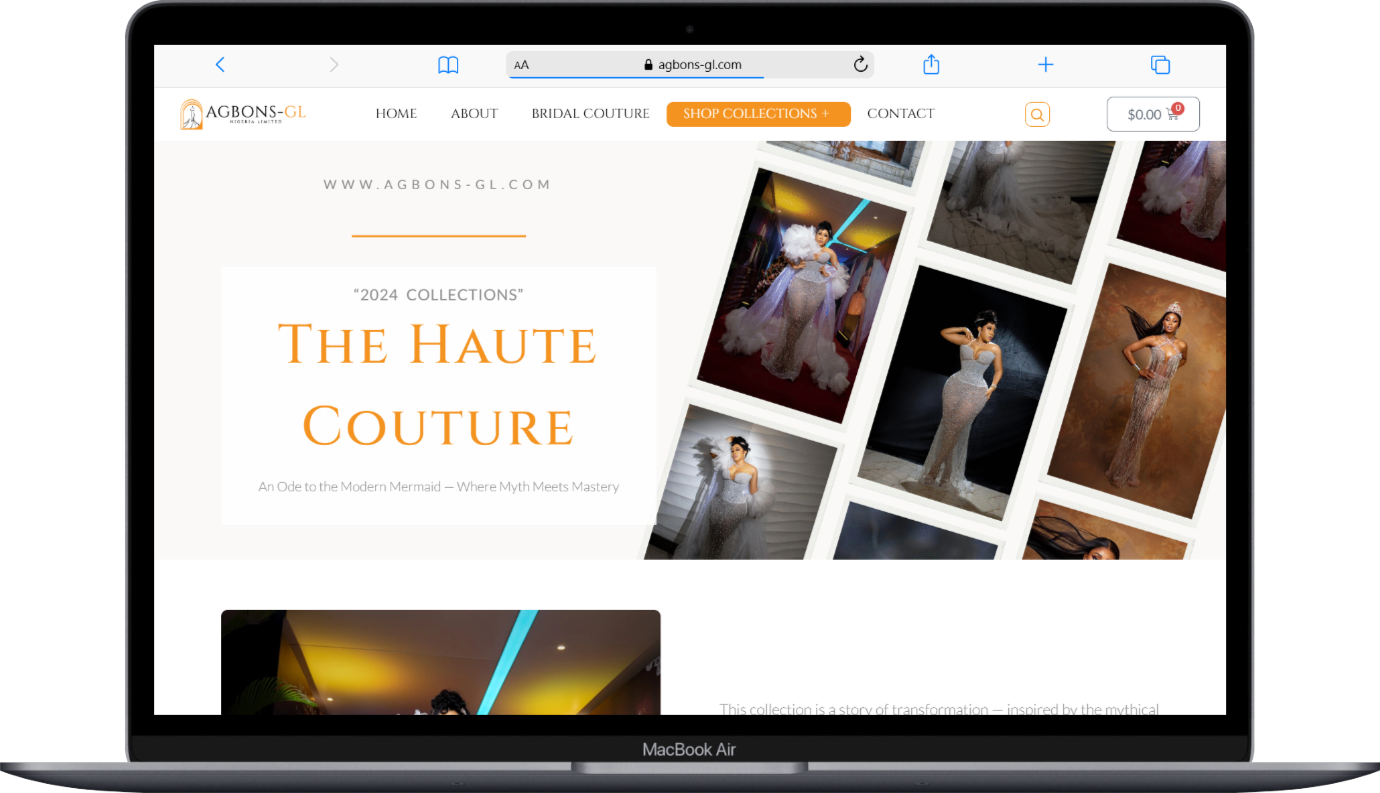This screenshot has height=793, width=1380.
Task: Tap the AA reader text size control
Action: pos(521,65)
